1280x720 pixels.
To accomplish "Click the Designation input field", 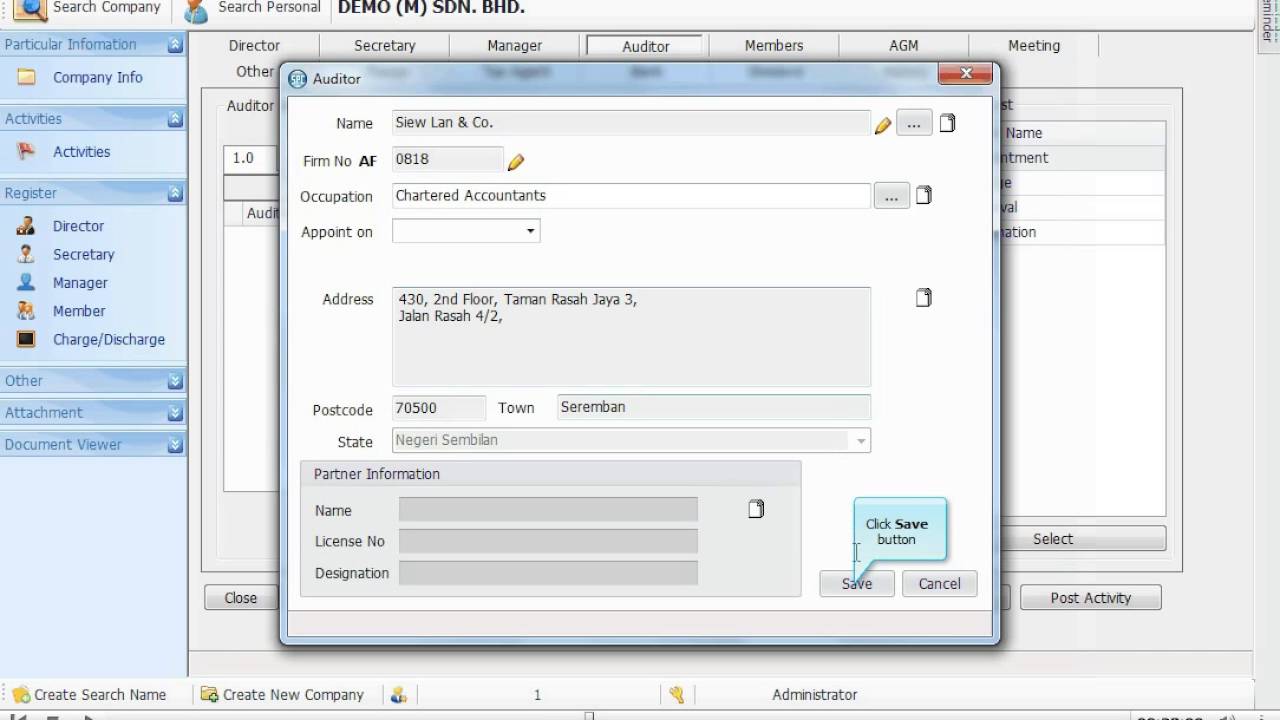I will point(548,573).
